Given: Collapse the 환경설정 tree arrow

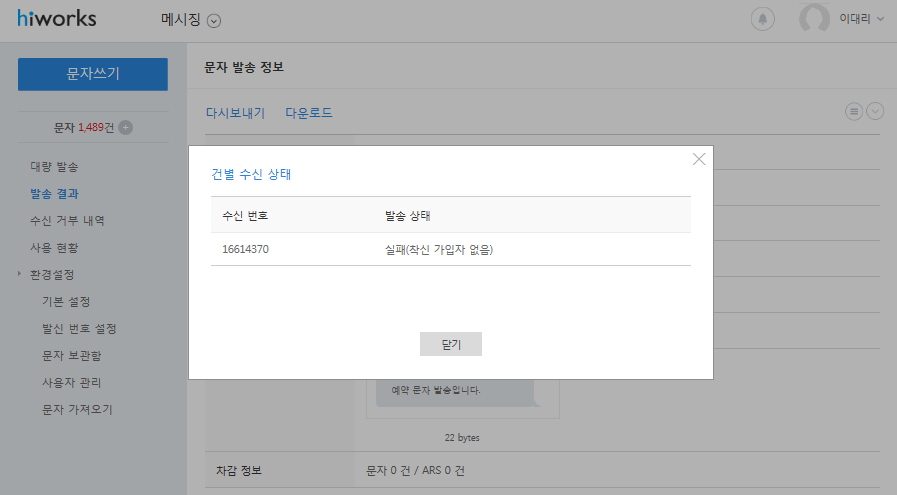Looking at the screenshot, I should click(x=19, y=274).
